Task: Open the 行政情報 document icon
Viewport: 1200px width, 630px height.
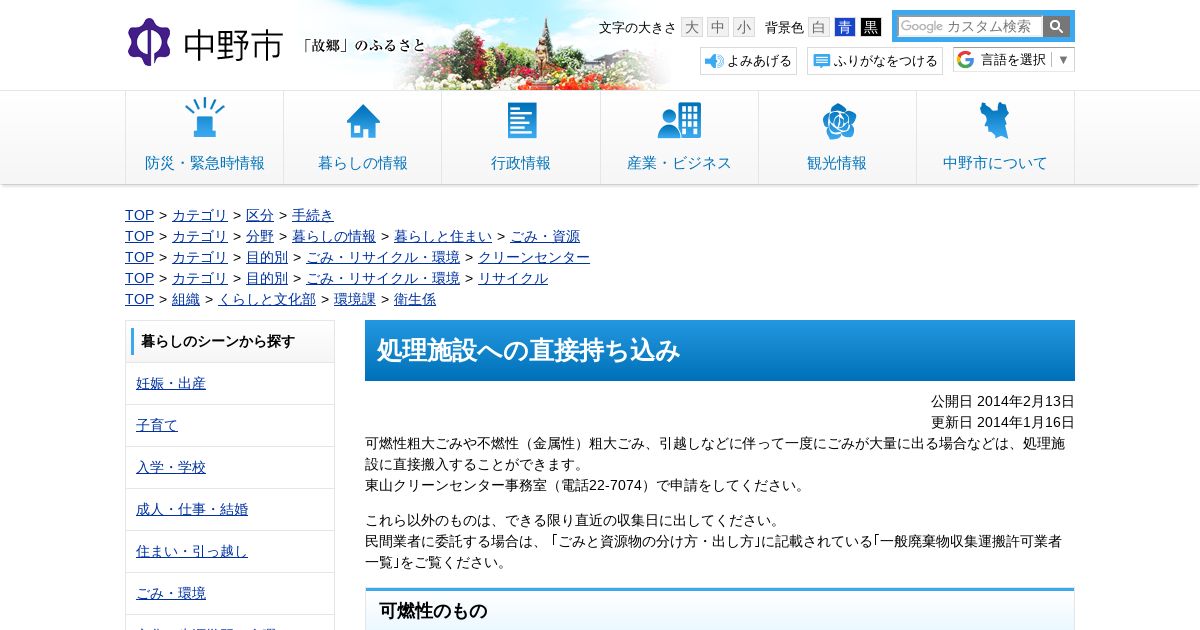Action: (x=521, y=120)
